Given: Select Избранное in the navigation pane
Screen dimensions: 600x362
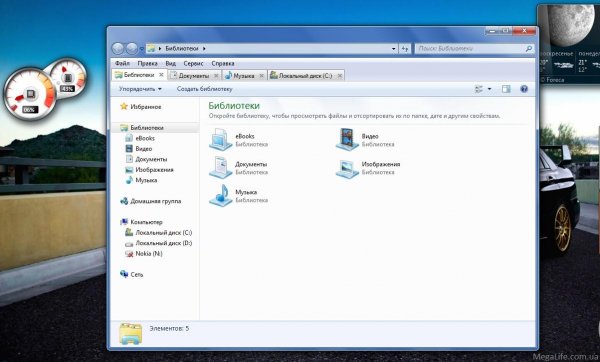Looking at the screenshot, I should coord(141,106).
